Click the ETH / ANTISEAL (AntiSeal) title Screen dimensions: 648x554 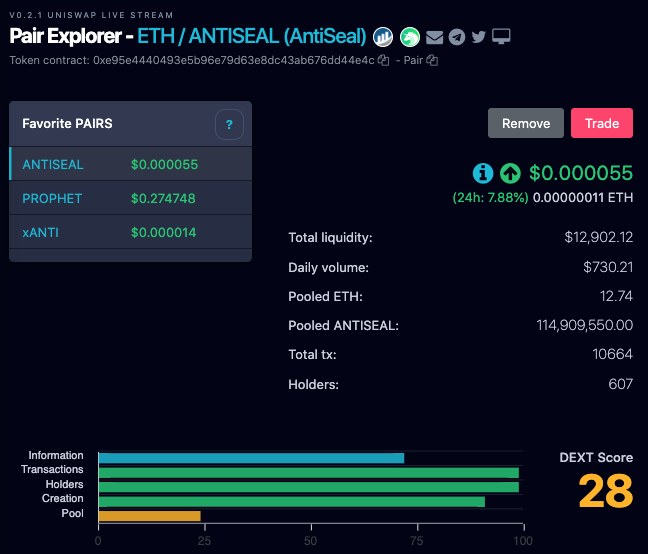(252, 36)
